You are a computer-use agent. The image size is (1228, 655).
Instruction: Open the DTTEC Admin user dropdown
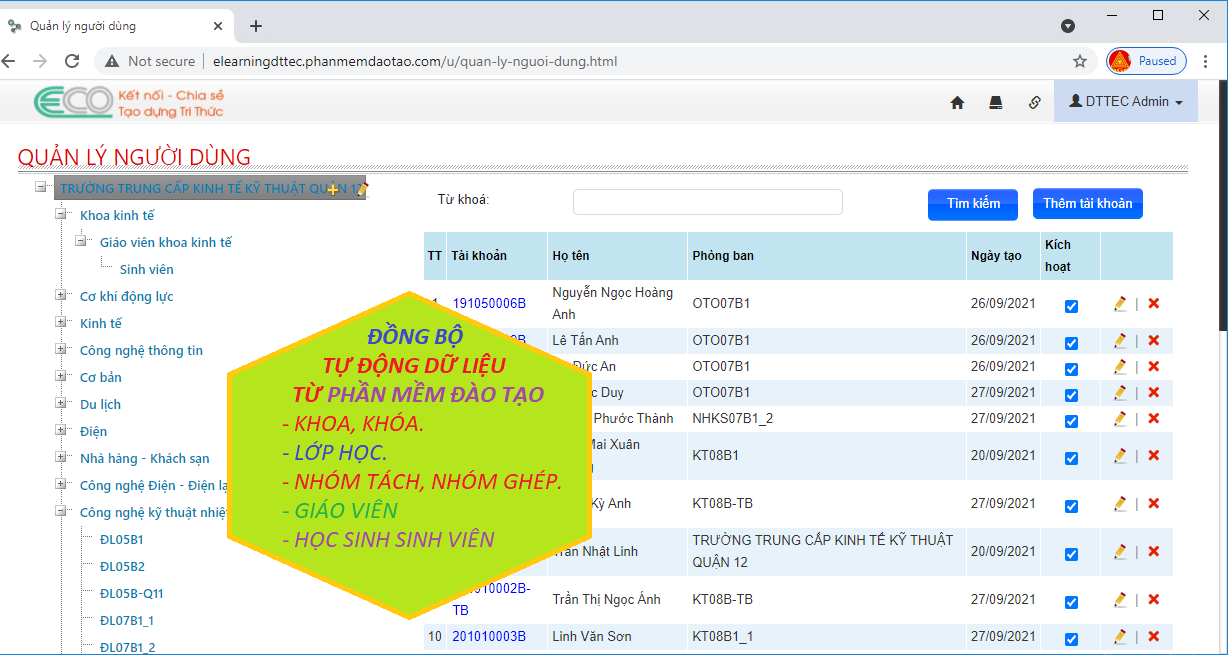tap(1125, 102)
